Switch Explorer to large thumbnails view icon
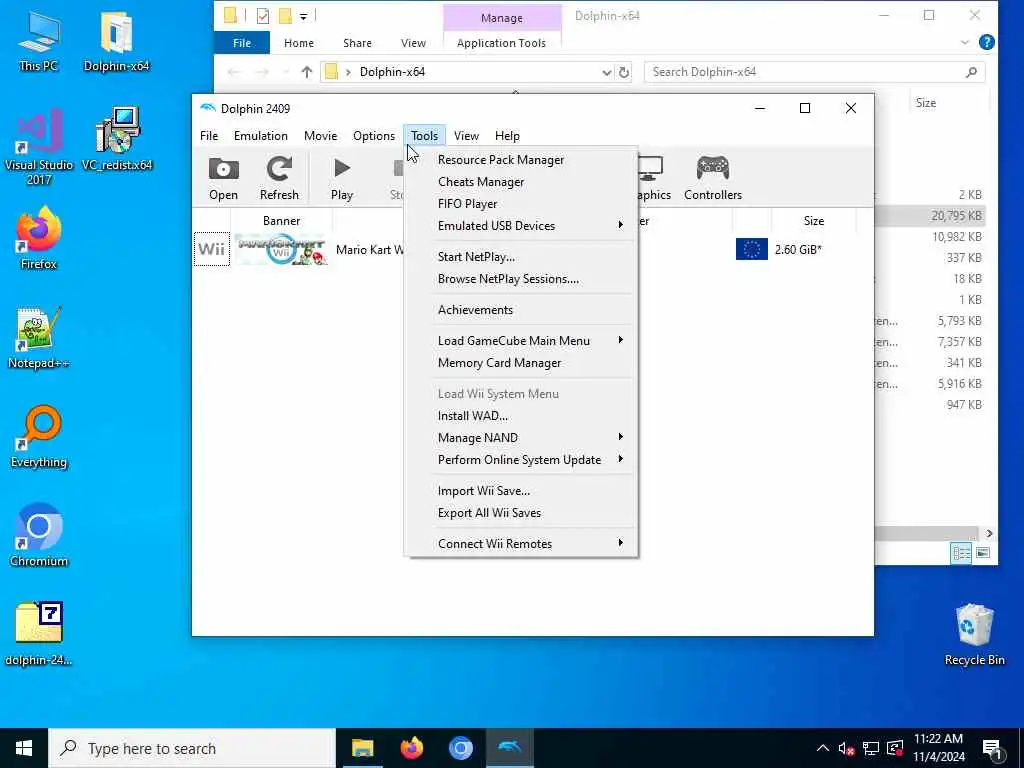The height and width of the screenshot is (768, 1024). [983, 552]
